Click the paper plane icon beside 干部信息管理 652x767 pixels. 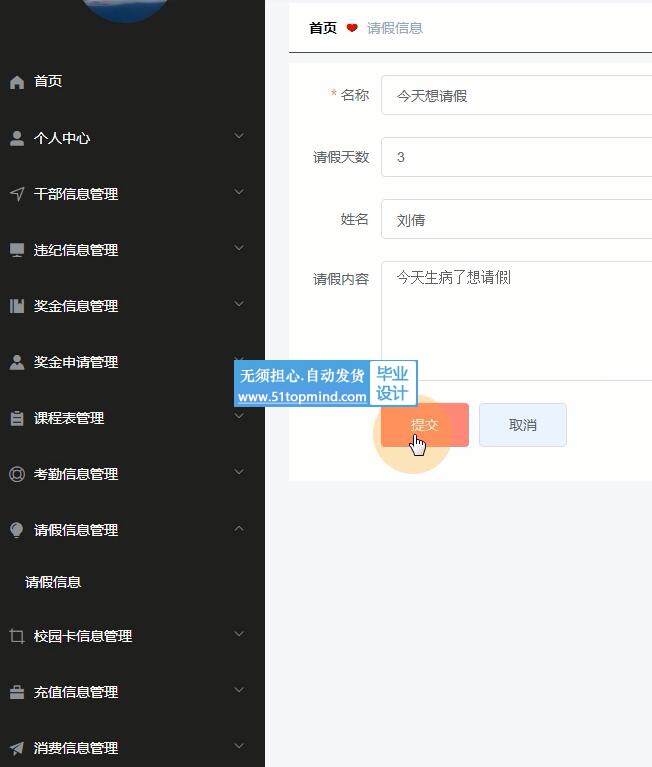[x=17, y=194]
